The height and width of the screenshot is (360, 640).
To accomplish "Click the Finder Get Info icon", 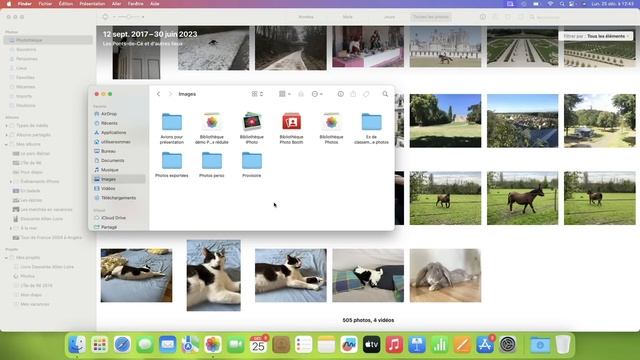I will click(340, 94).
